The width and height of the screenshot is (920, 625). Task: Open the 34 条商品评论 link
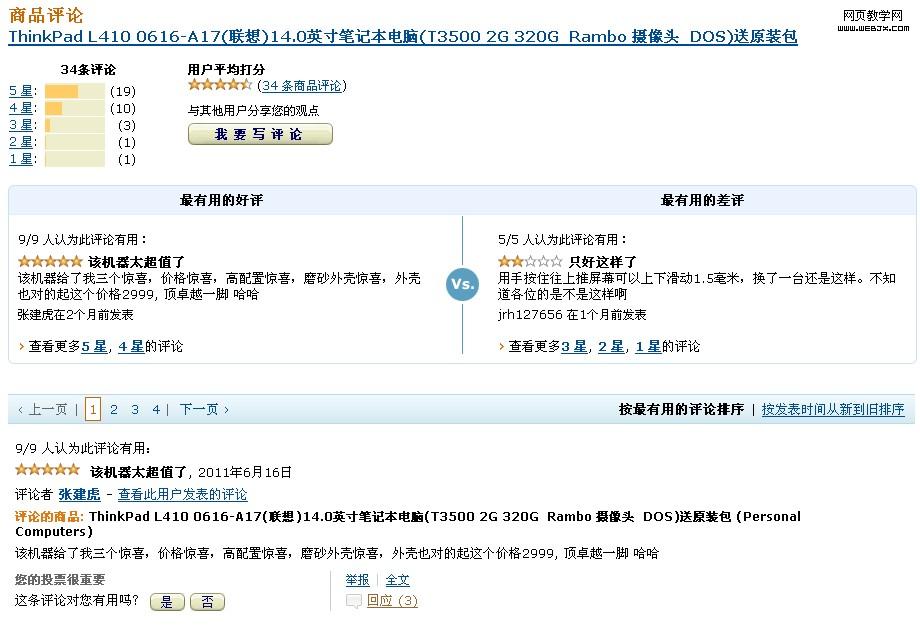pos(302,86)
